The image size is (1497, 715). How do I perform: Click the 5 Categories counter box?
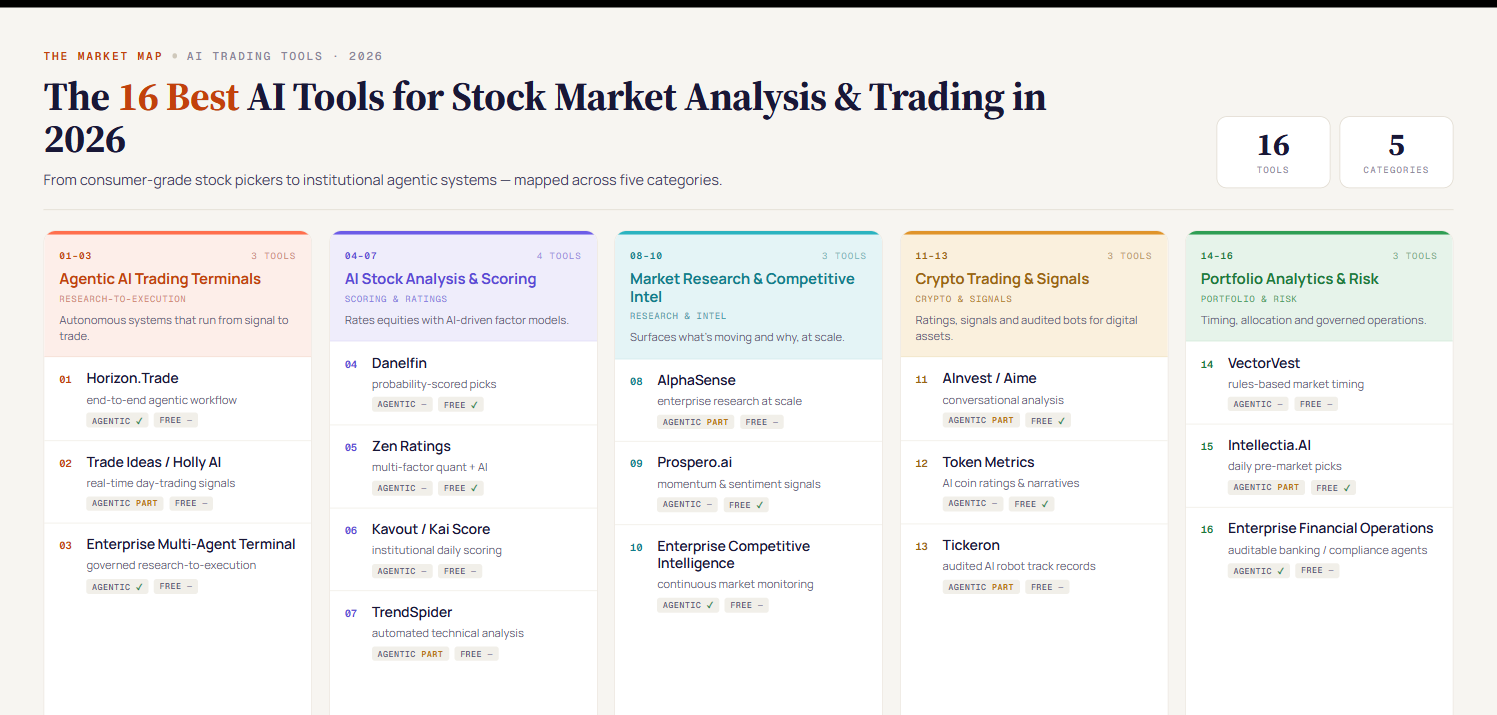(x=1396, y=152)
